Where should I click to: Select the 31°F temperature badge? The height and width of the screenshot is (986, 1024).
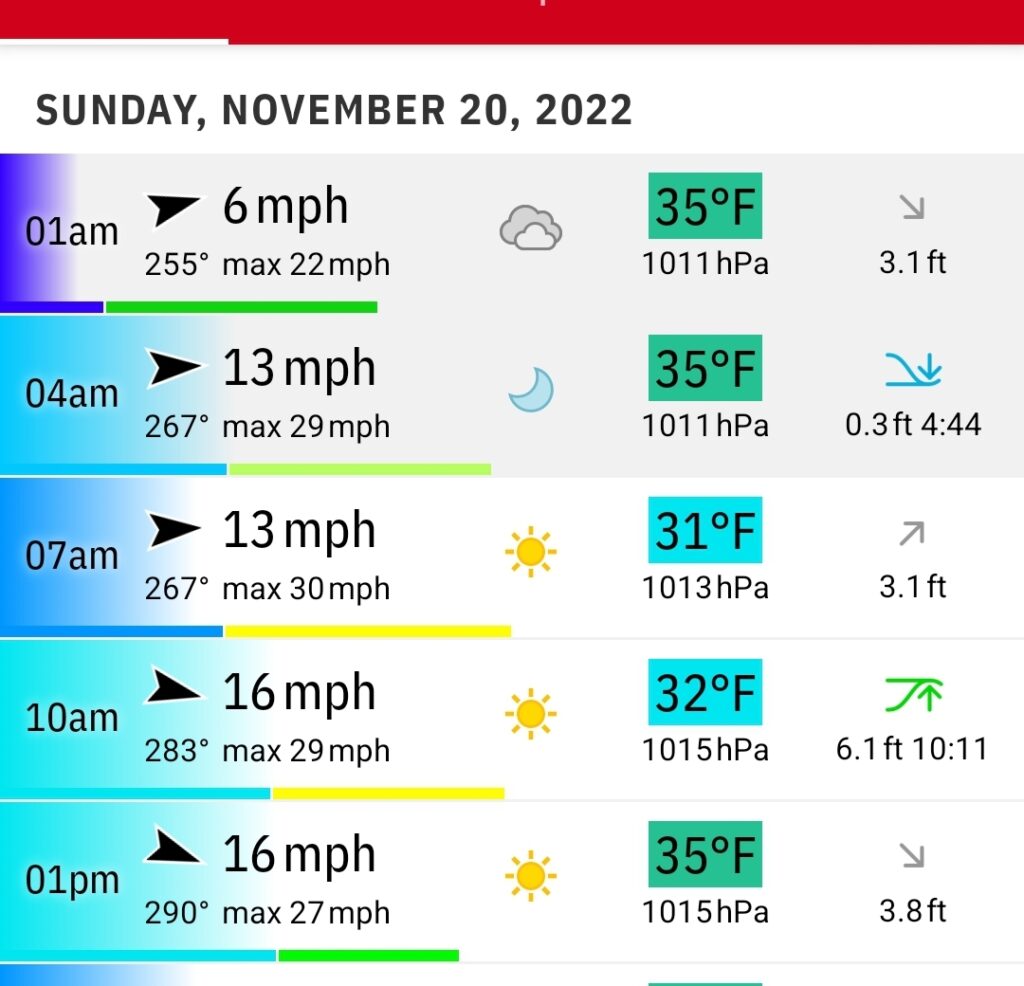tap(705, 530)
